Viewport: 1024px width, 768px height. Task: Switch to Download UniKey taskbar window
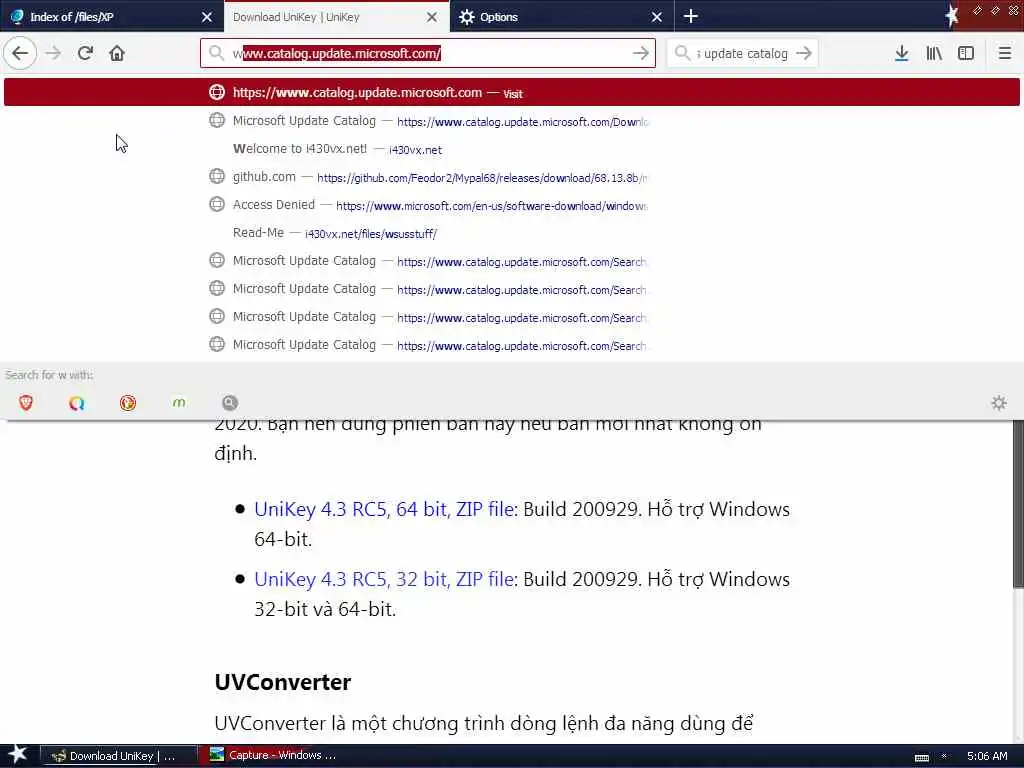(119, 756)
